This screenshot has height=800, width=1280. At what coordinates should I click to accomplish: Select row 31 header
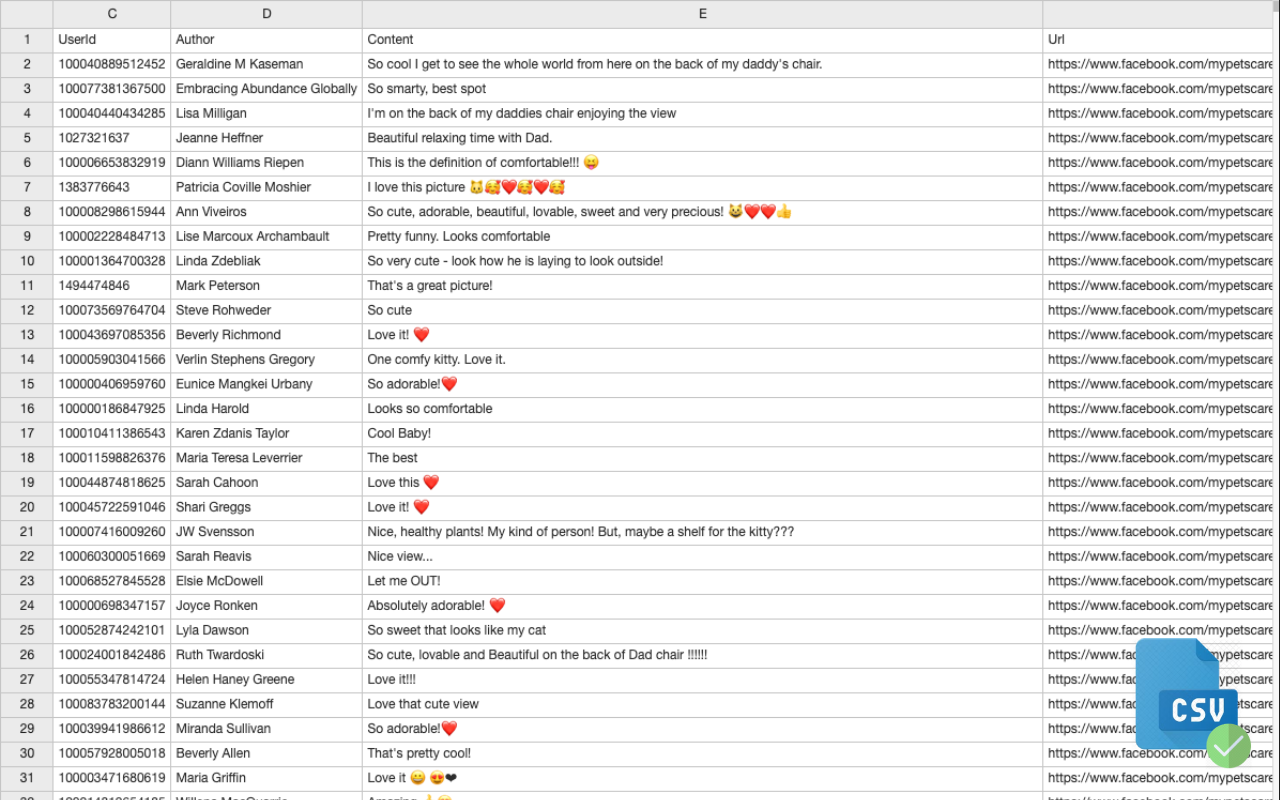click(27, 778)
